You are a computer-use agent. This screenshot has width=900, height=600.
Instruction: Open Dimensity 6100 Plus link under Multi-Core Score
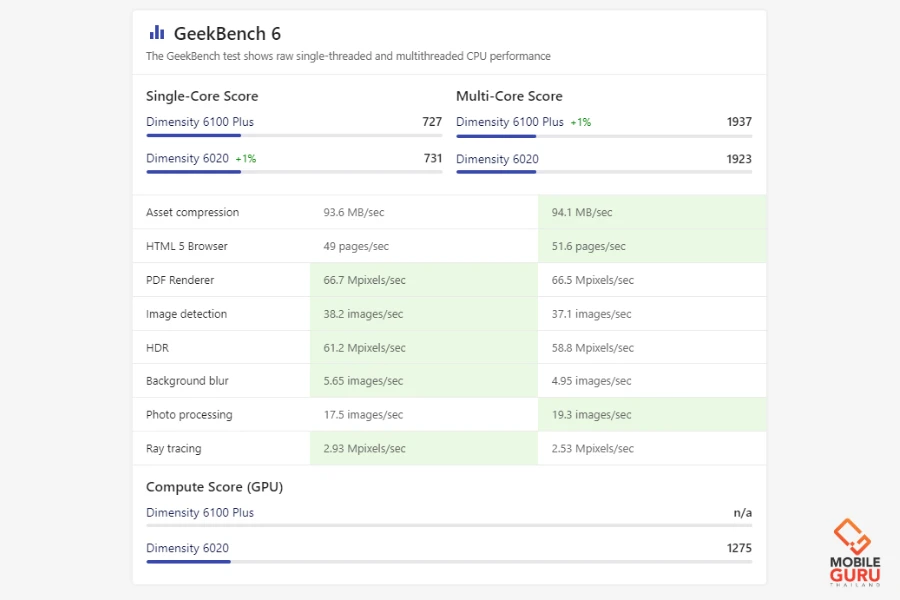pos(510,122)
